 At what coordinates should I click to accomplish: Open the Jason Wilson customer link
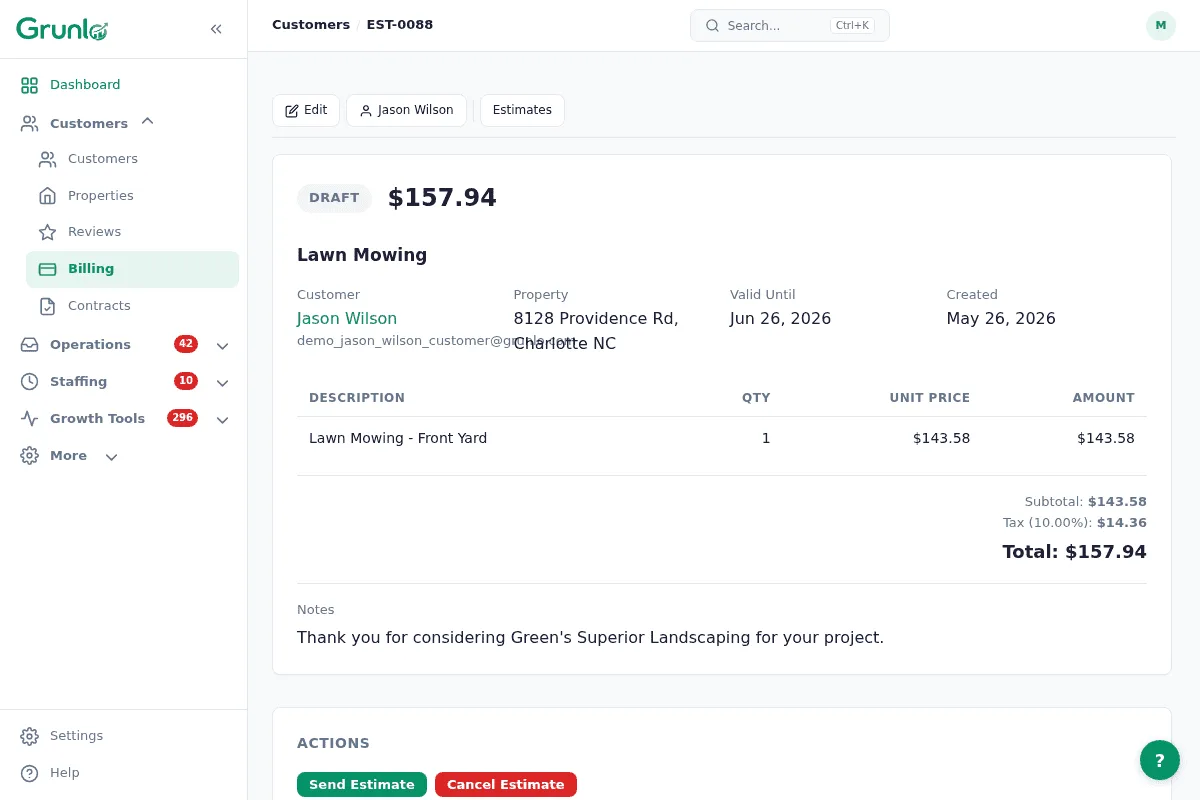[x=347, y=319]
